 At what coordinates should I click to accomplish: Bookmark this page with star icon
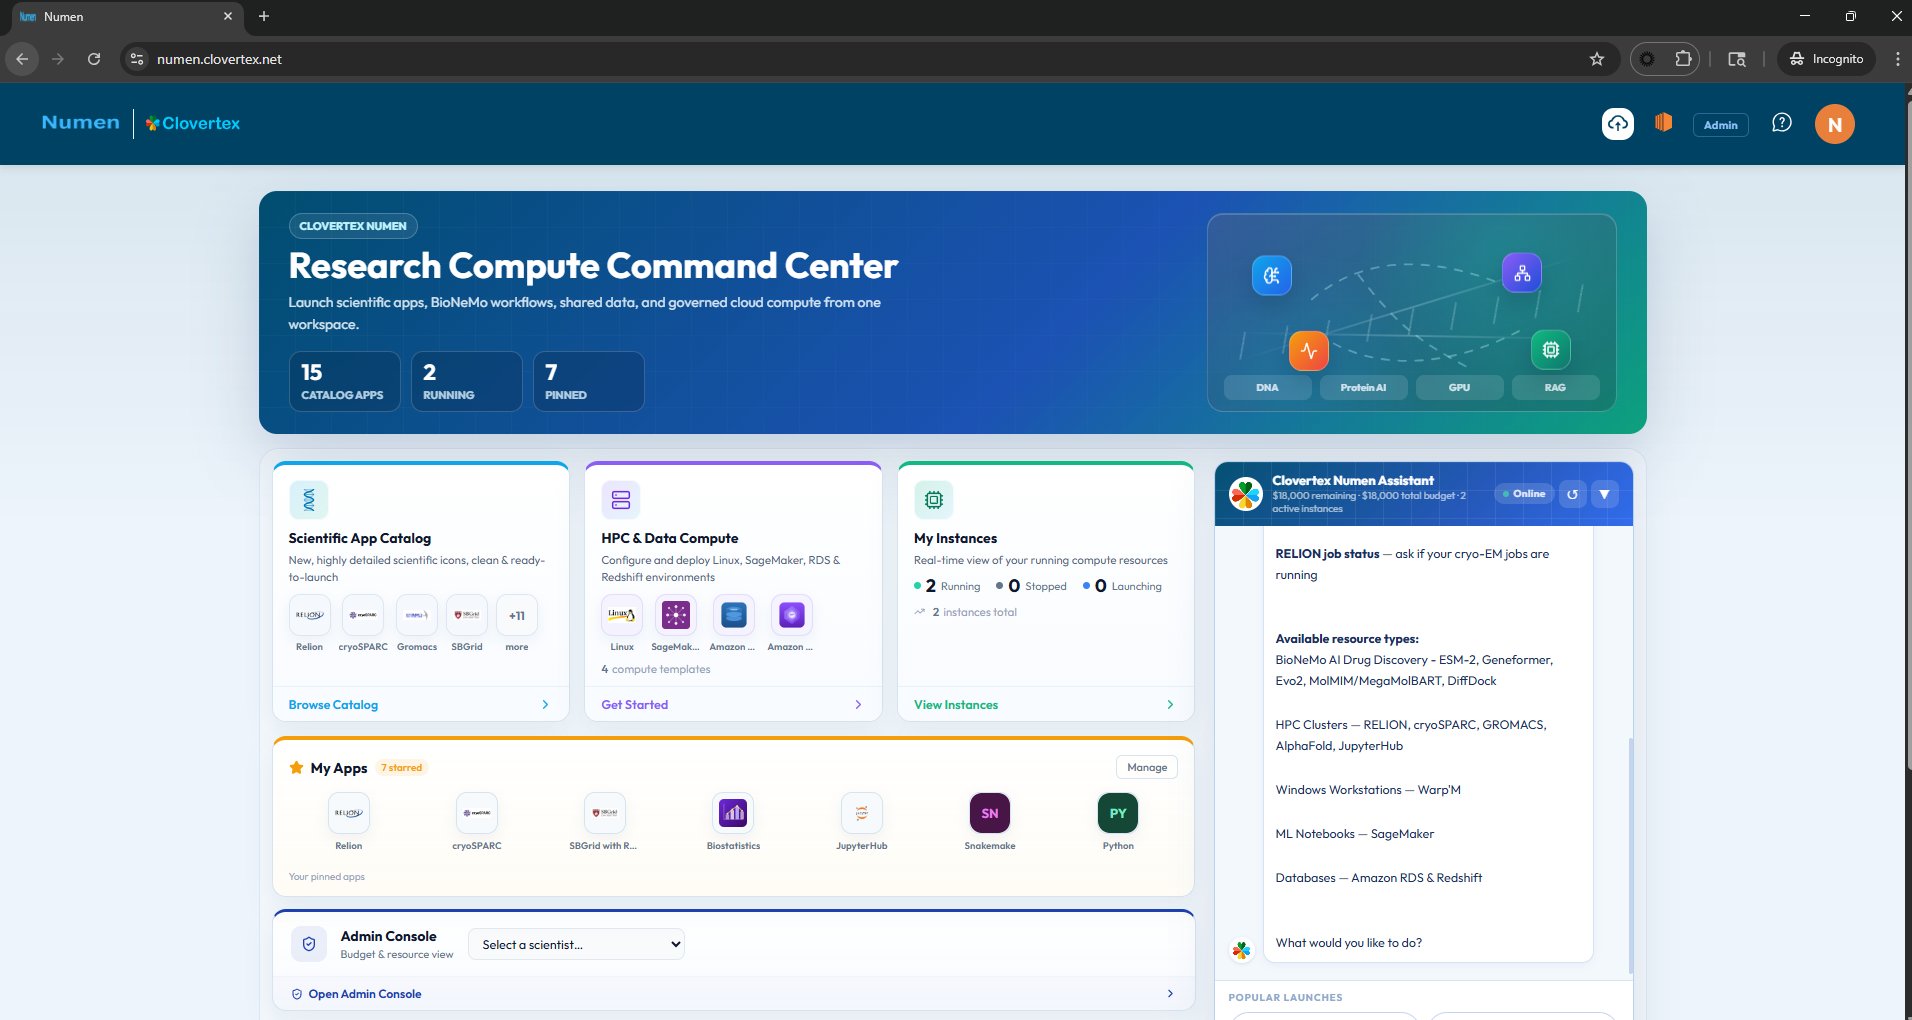1597,59
